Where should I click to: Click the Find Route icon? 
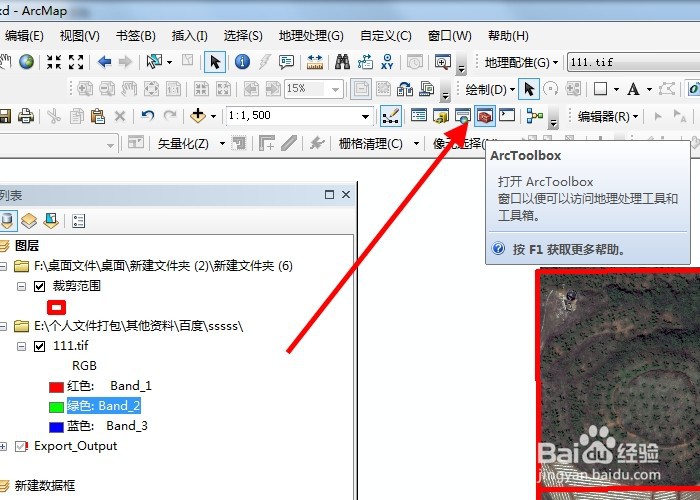(365, 62)
